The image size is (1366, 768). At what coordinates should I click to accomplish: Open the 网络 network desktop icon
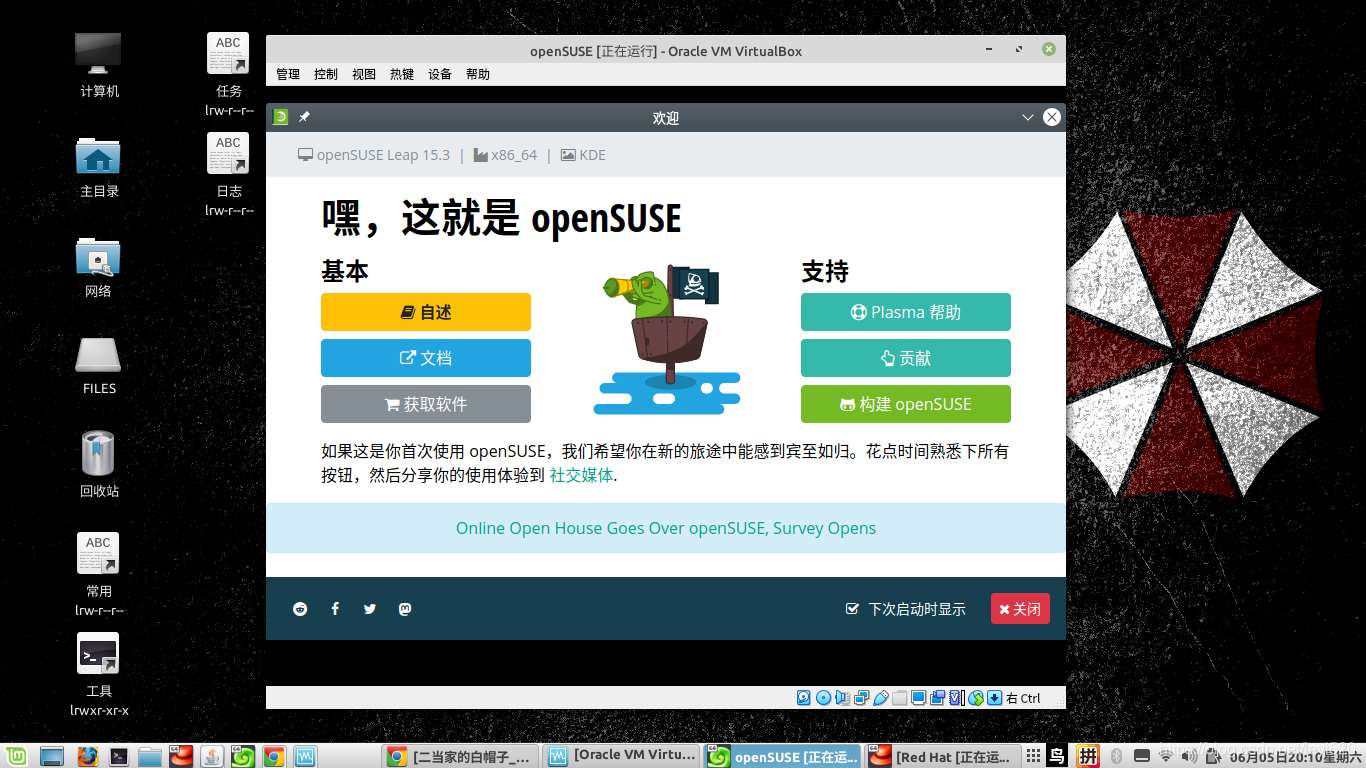(x=99, y=267)
